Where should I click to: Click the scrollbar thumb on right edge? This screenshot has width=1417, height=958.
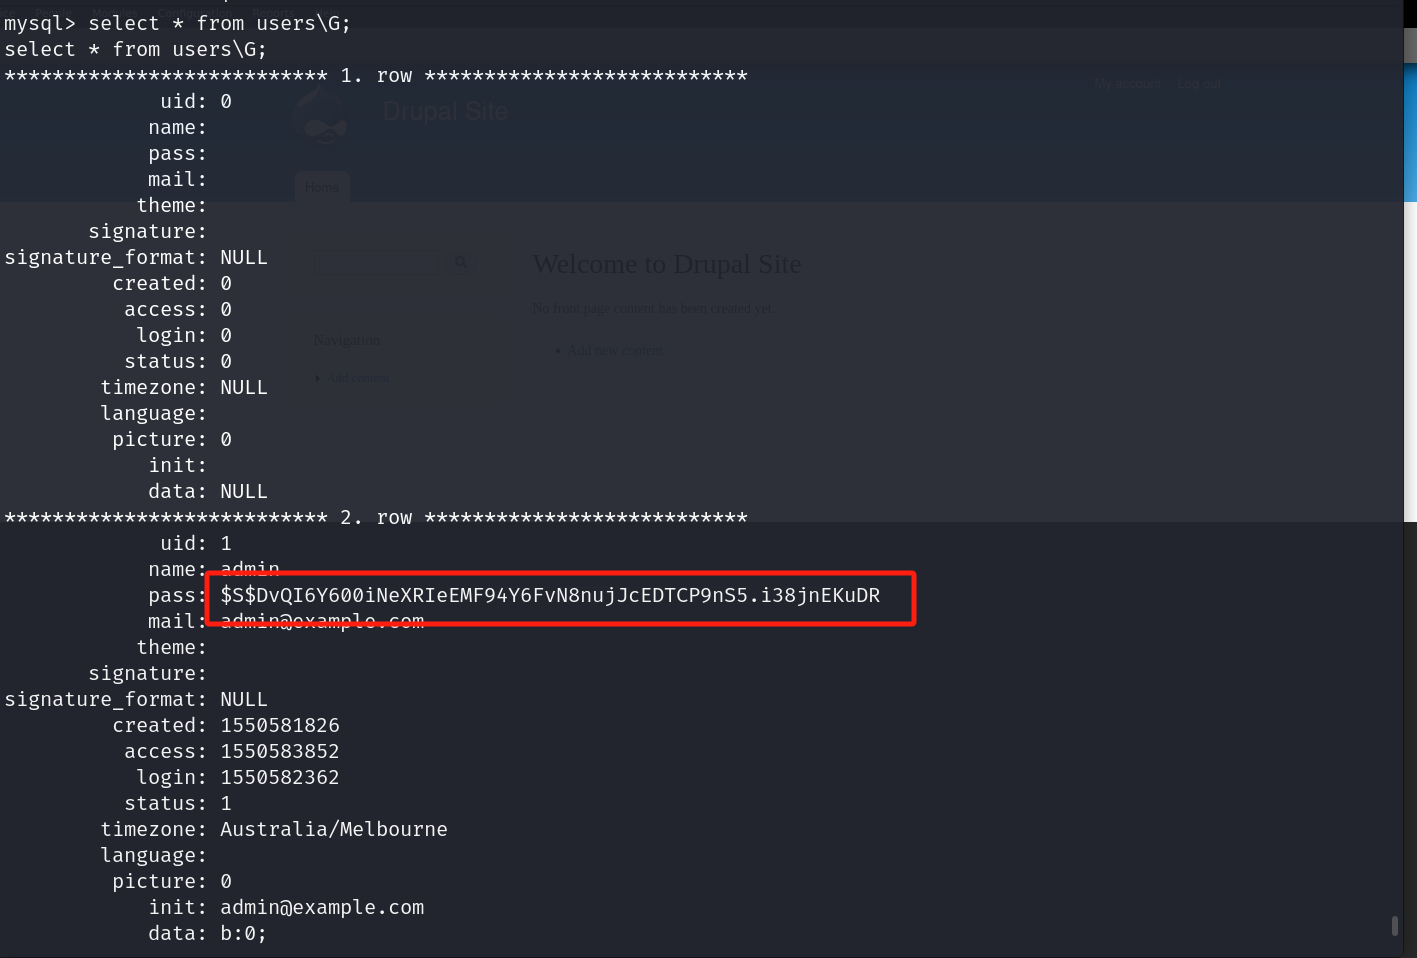coord(1396,928)
